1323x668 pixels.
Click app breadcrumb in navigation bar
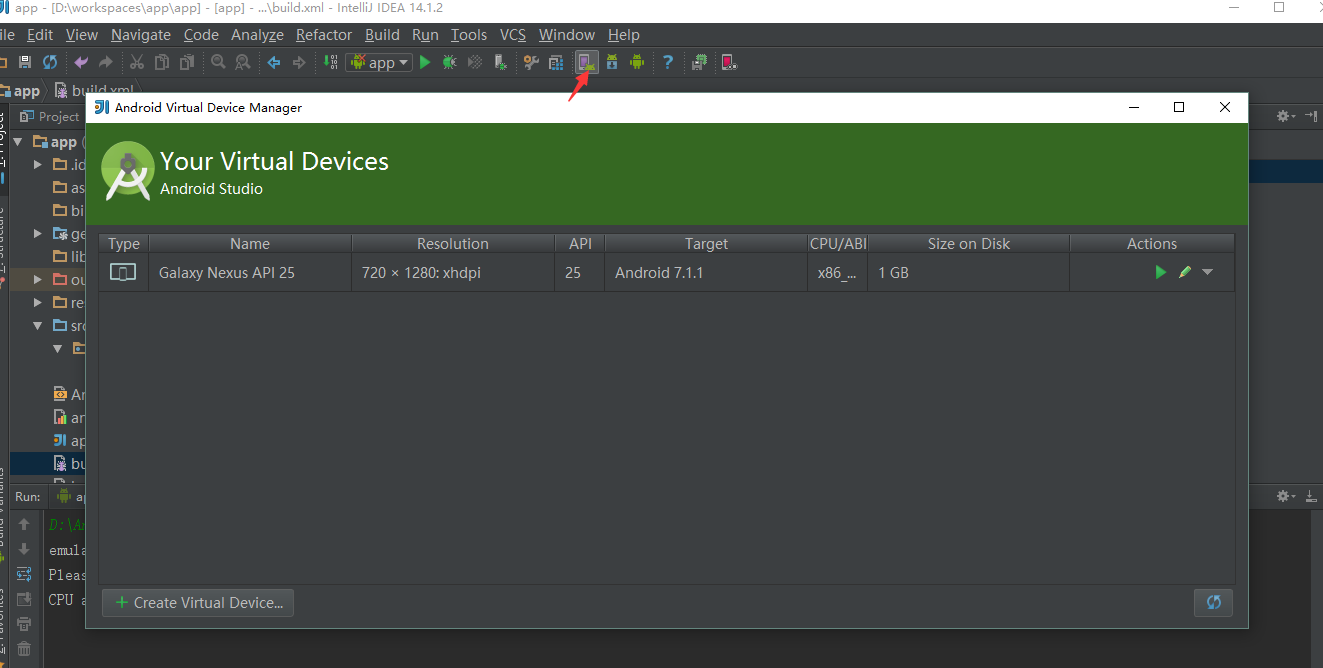pyautogui.click(x=20, y=91)
